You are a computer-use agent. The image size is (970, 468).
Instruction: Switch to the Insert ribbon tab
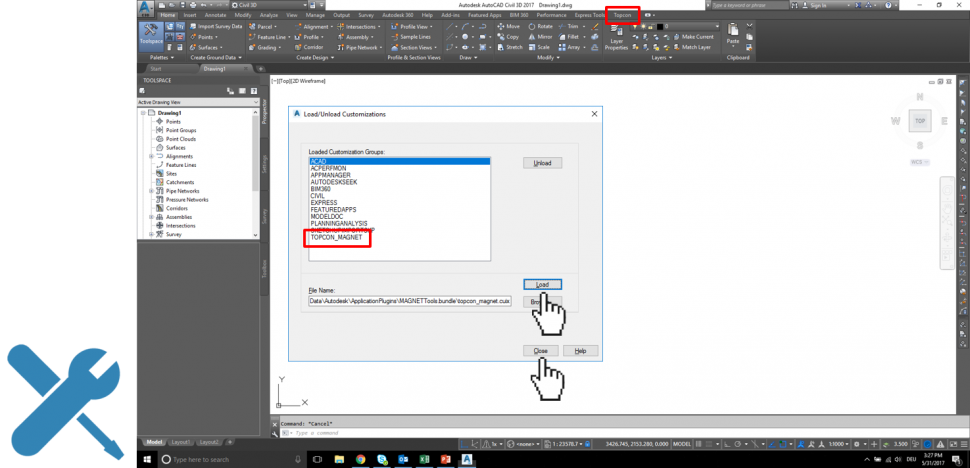click(190, 14)
